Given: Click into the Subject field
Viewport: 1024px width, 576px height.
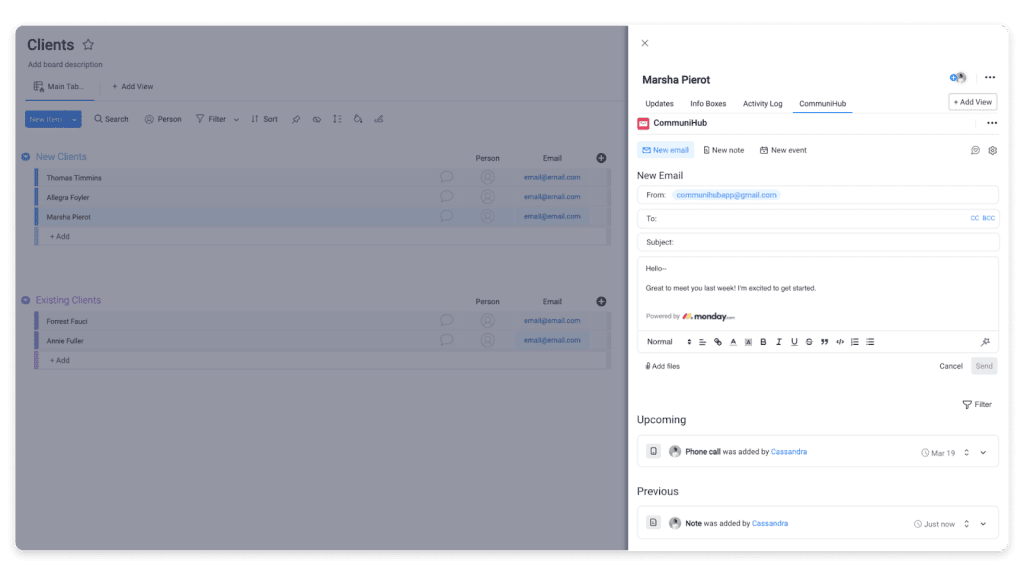Looking at the screenshot, I should (818, 242).
